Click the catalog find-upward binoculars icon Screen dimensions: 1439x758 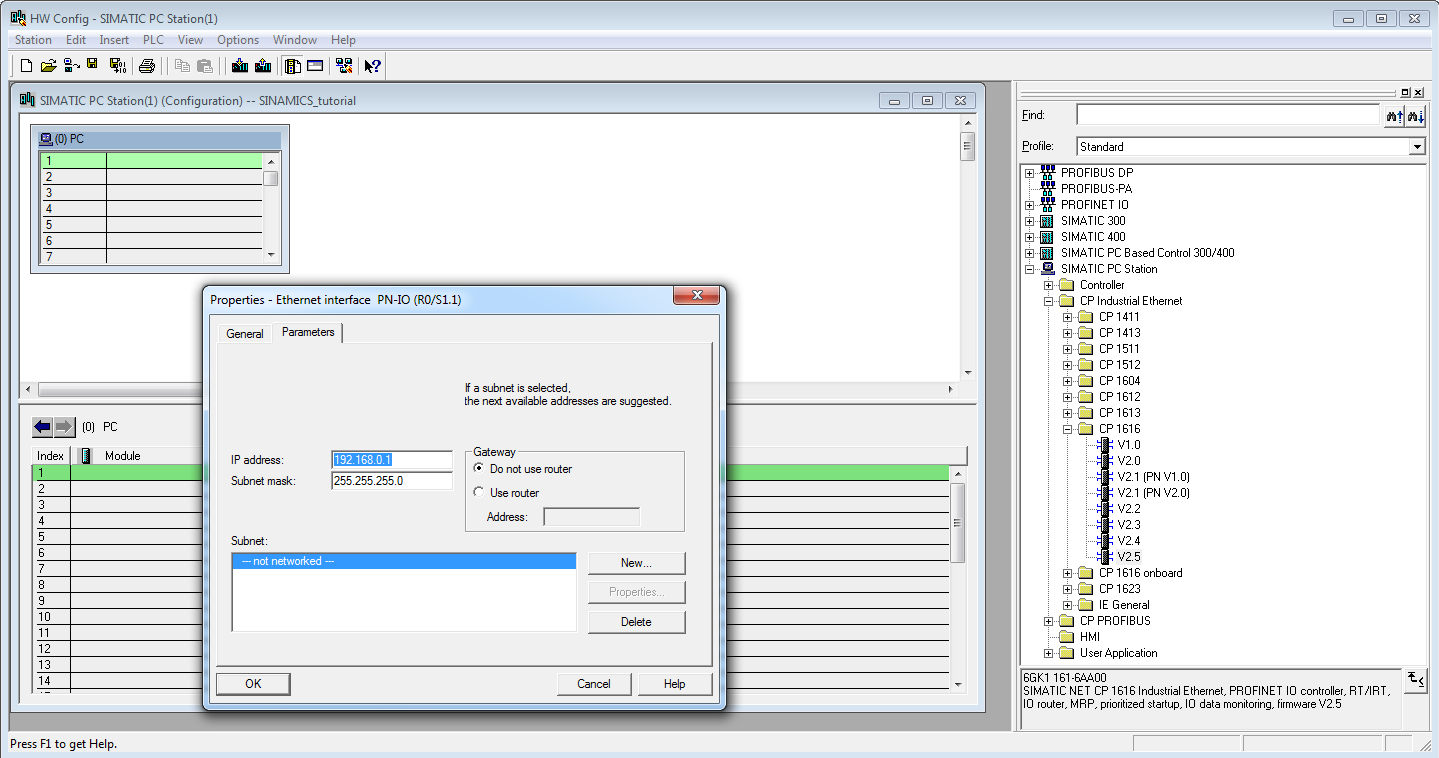(x=1395, y=116)
